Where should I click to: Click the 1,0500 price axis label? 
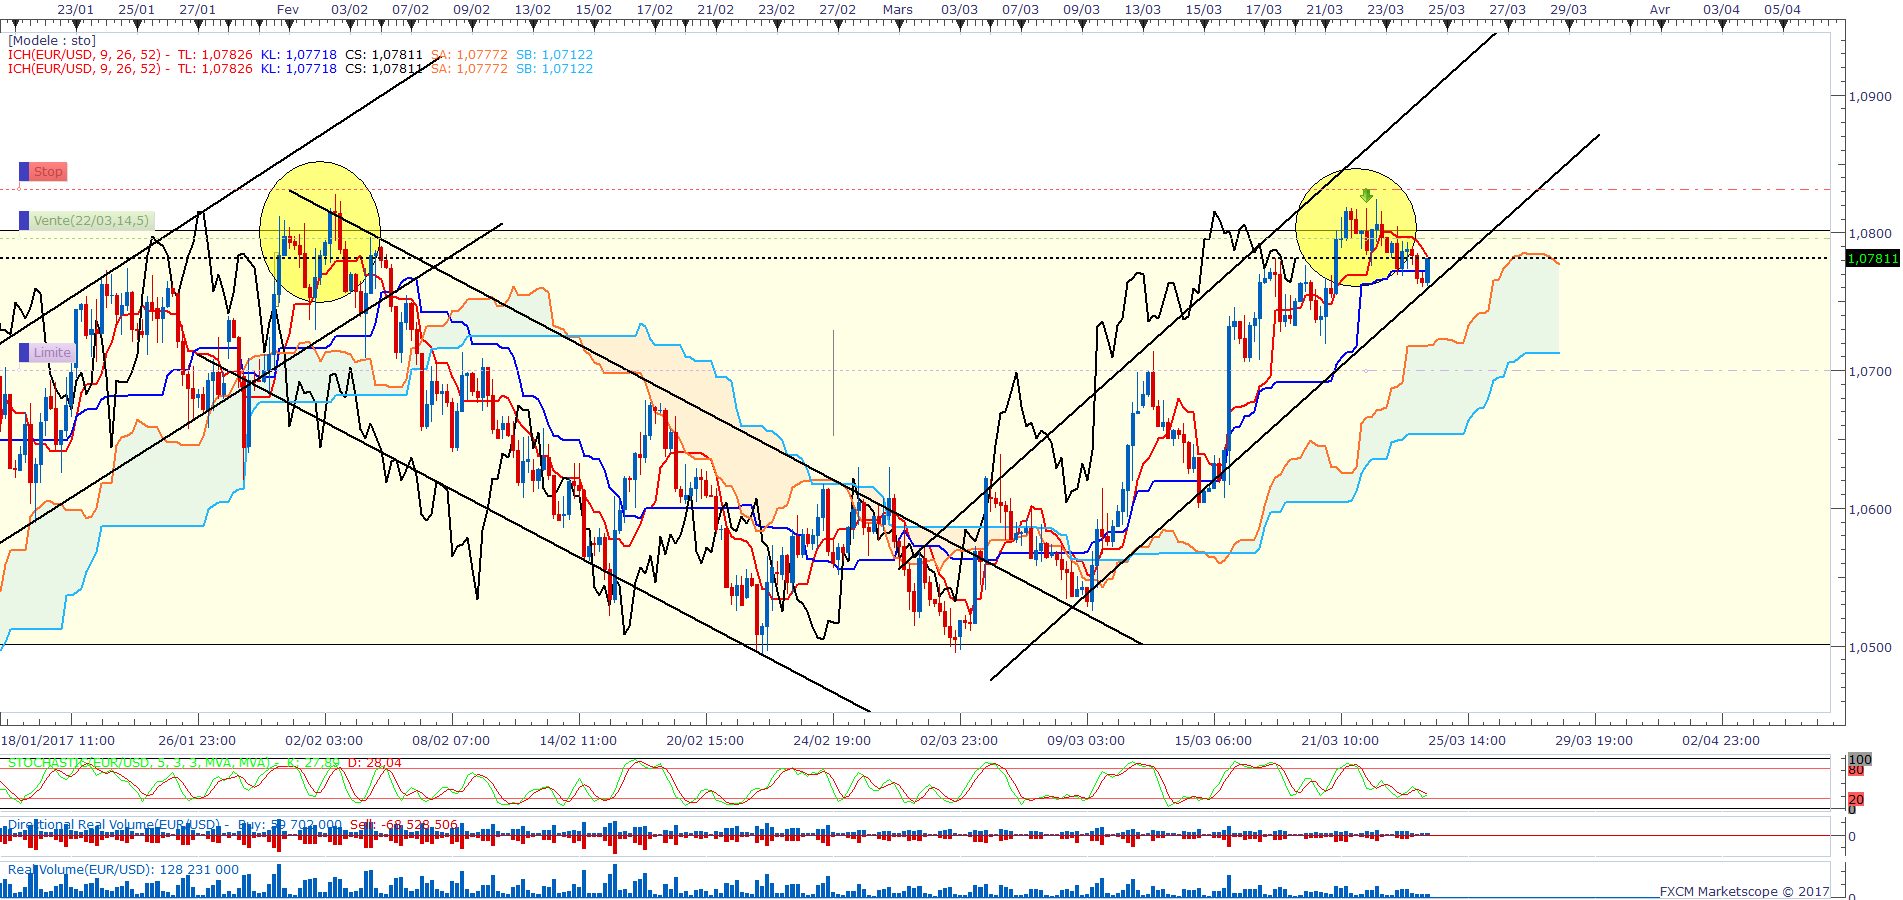tap(1870, 648)
